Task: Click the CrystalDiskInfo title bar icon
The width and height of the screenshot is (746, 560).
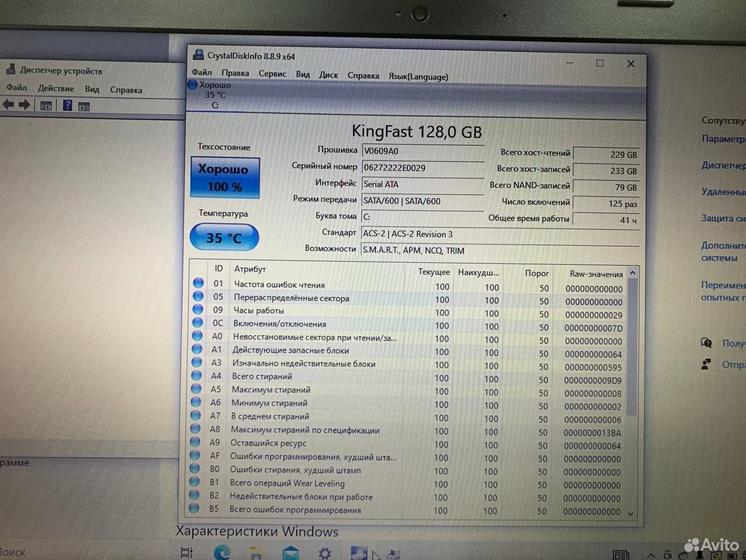Action: 198,55
